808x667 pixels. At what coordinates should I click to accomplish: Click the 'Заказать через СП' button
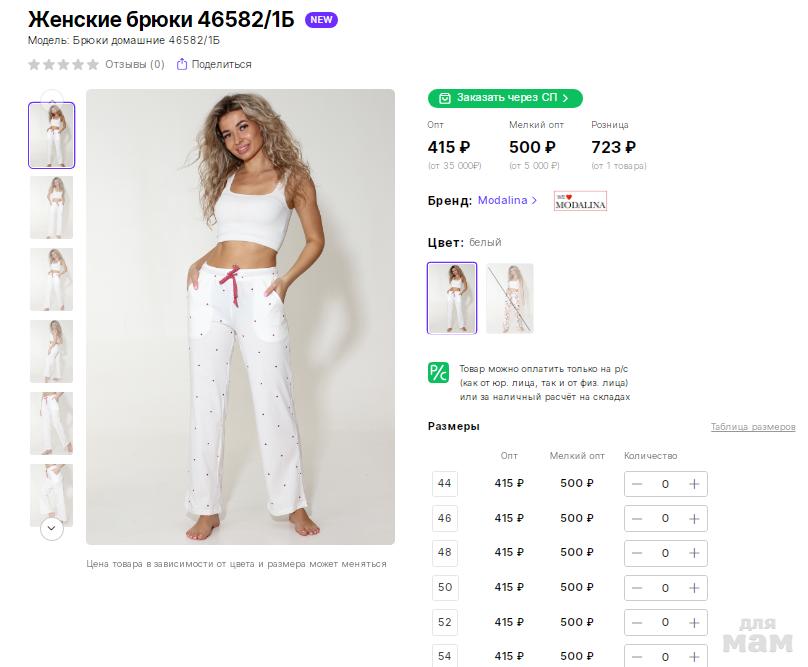click(x=505, y=98)
